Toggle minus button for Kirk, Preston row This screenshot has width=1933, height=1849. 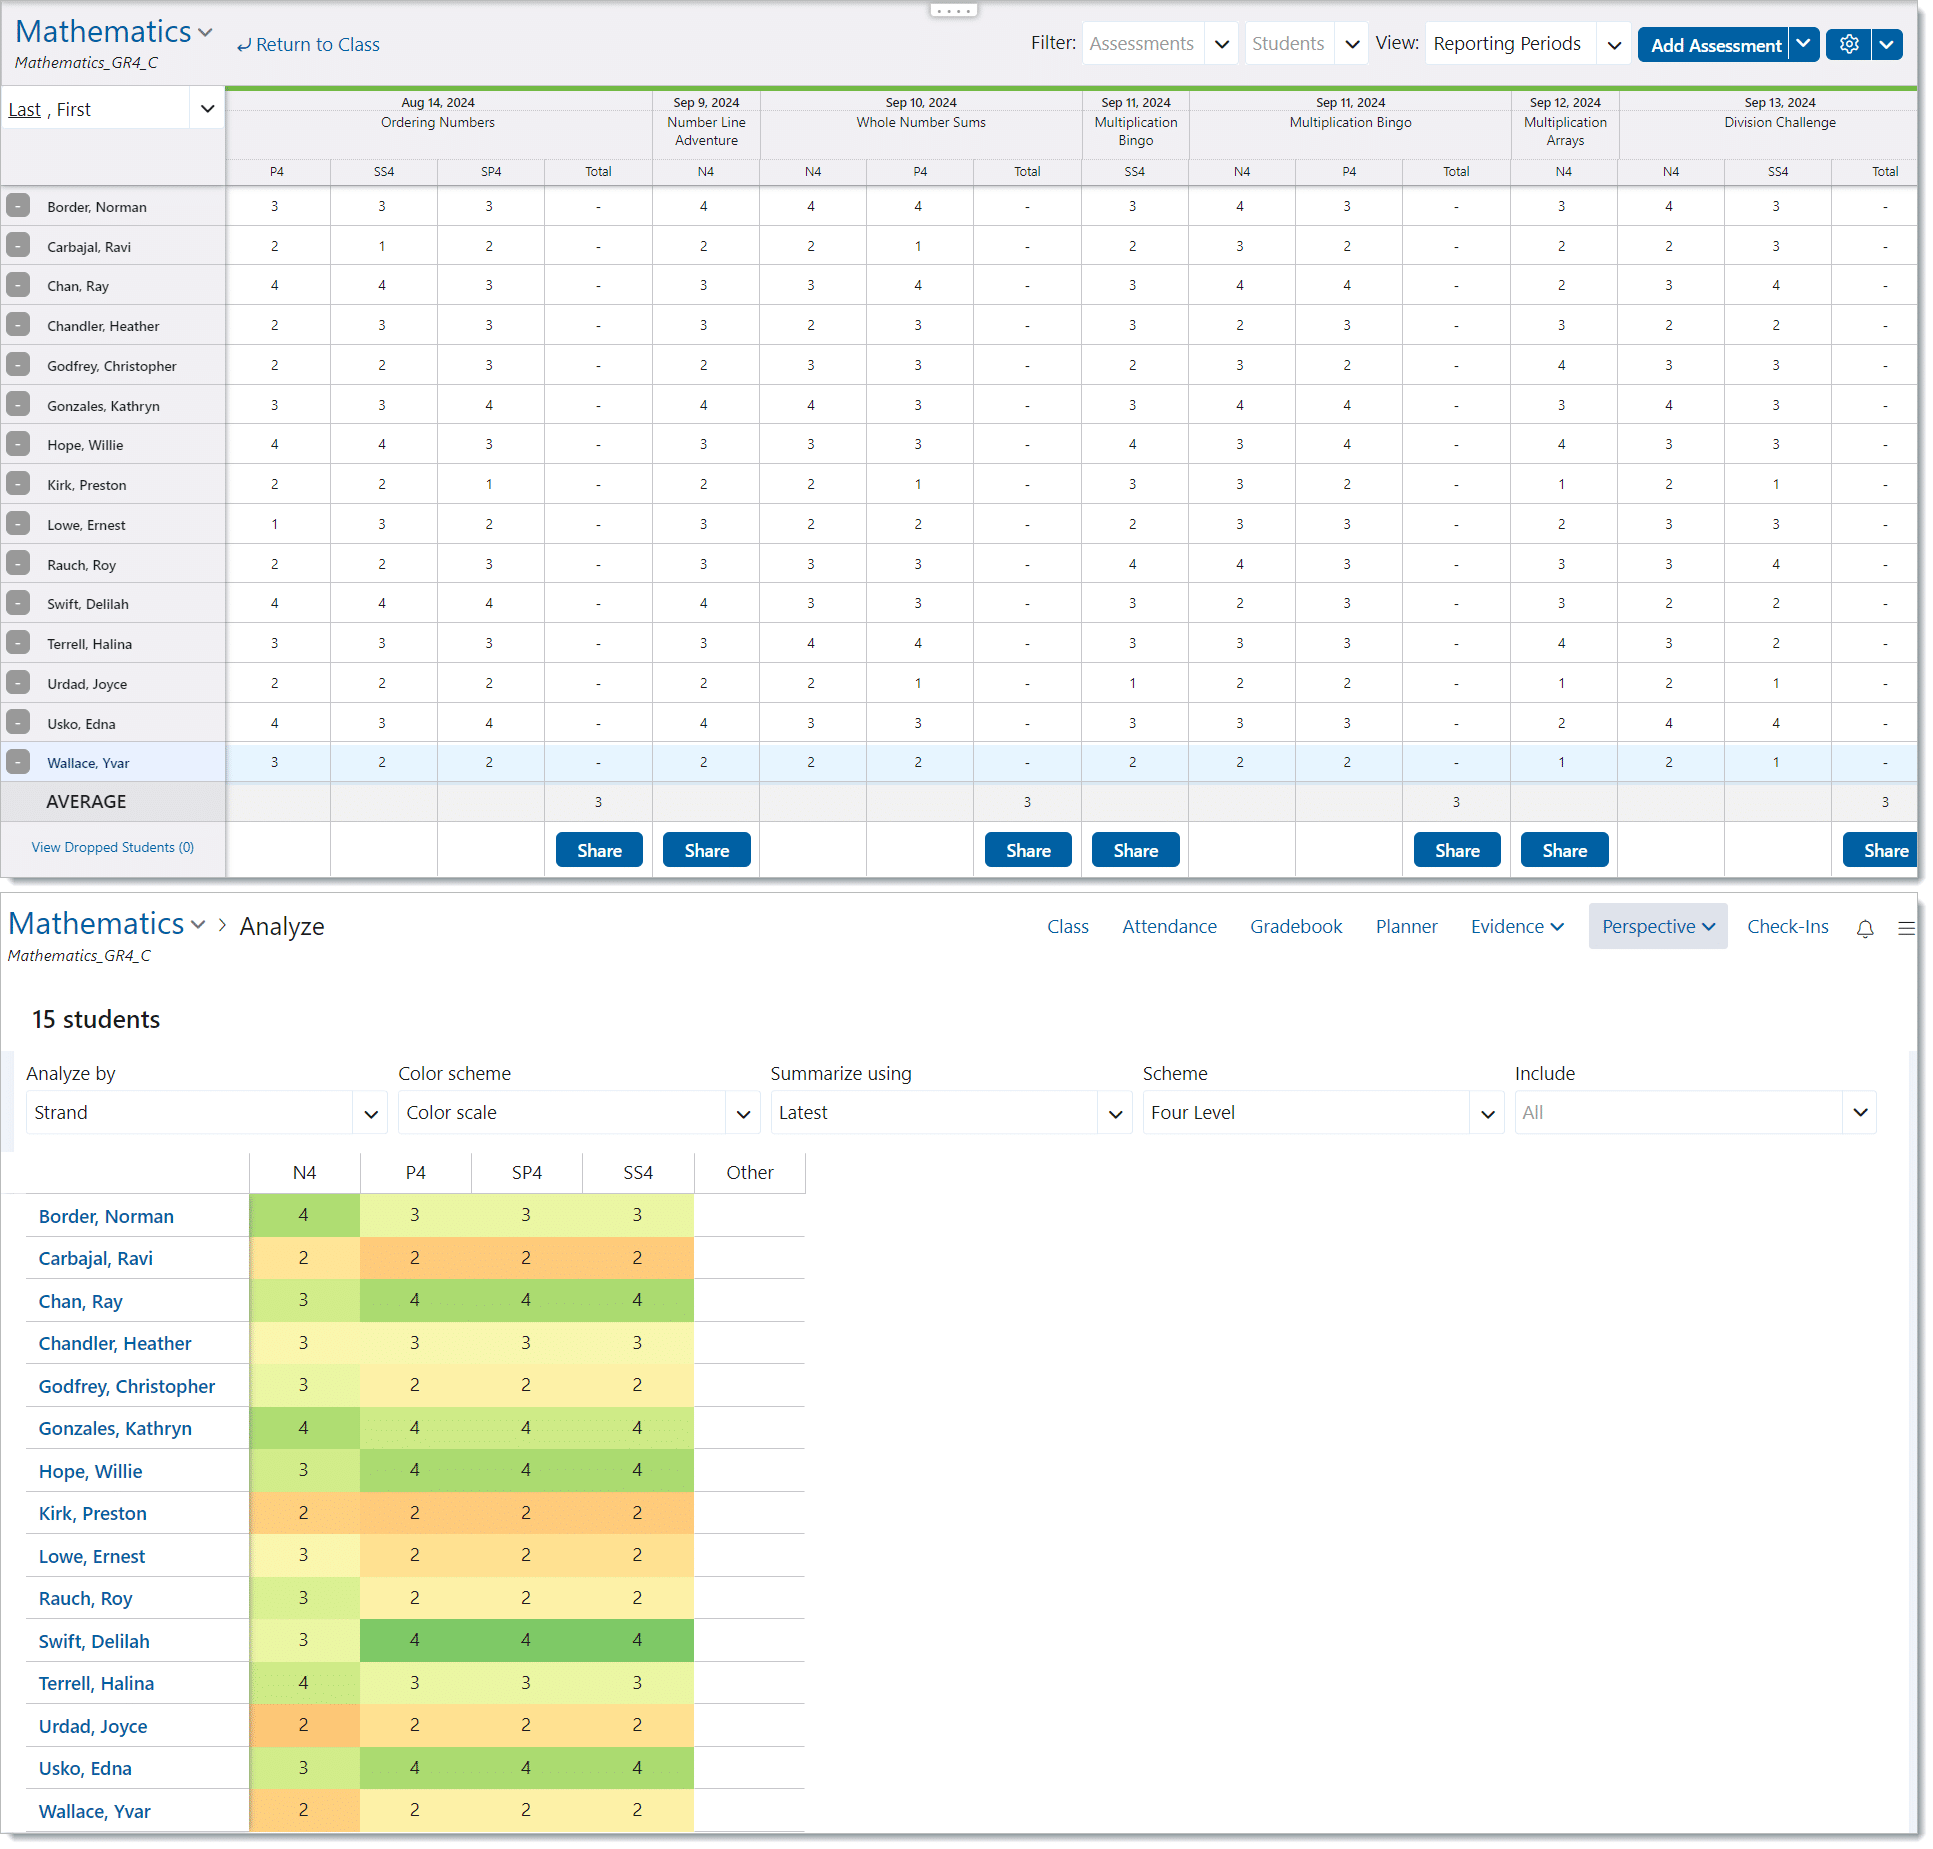[x=18, y=484]
